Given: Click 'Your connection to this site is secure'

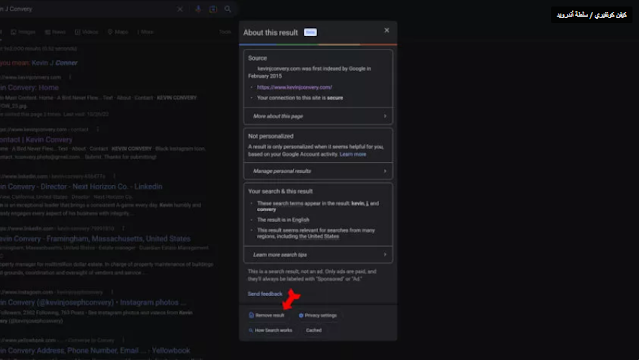Looking at the screenshot, I should [300, 98].
